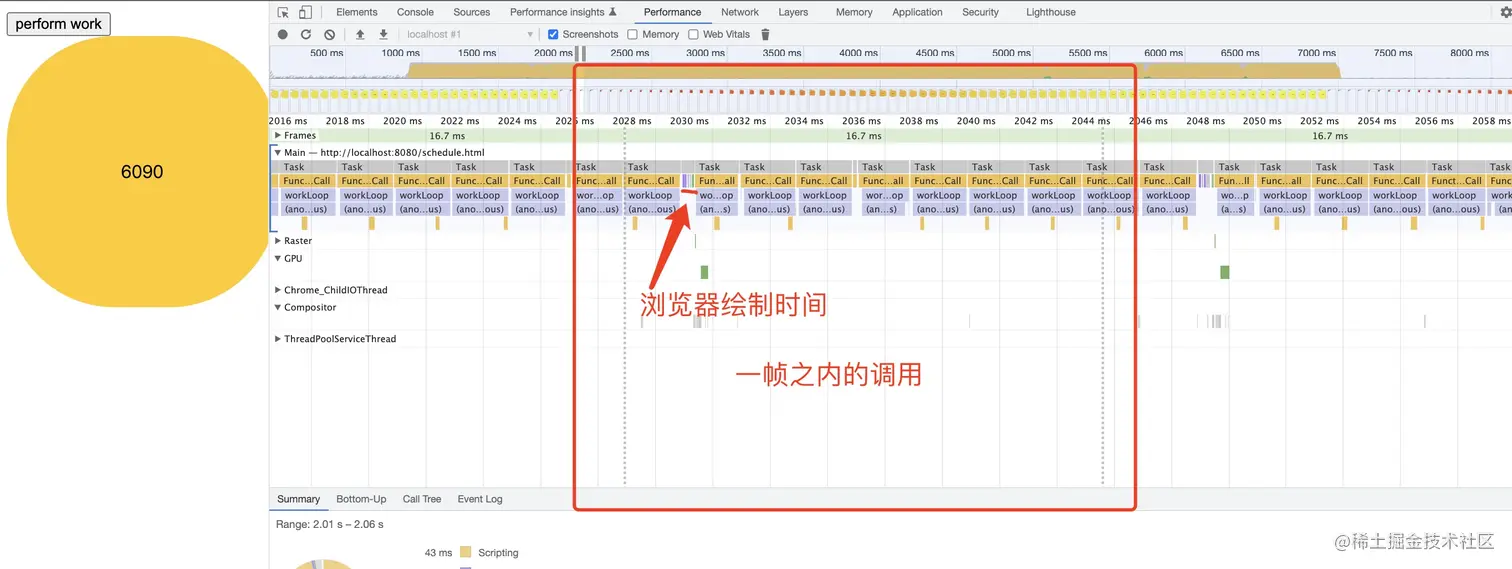Select the truncated wo...p flame chart entry
The width and height of the screenshot is (1512, 569).
click(x=1234, y=196)
